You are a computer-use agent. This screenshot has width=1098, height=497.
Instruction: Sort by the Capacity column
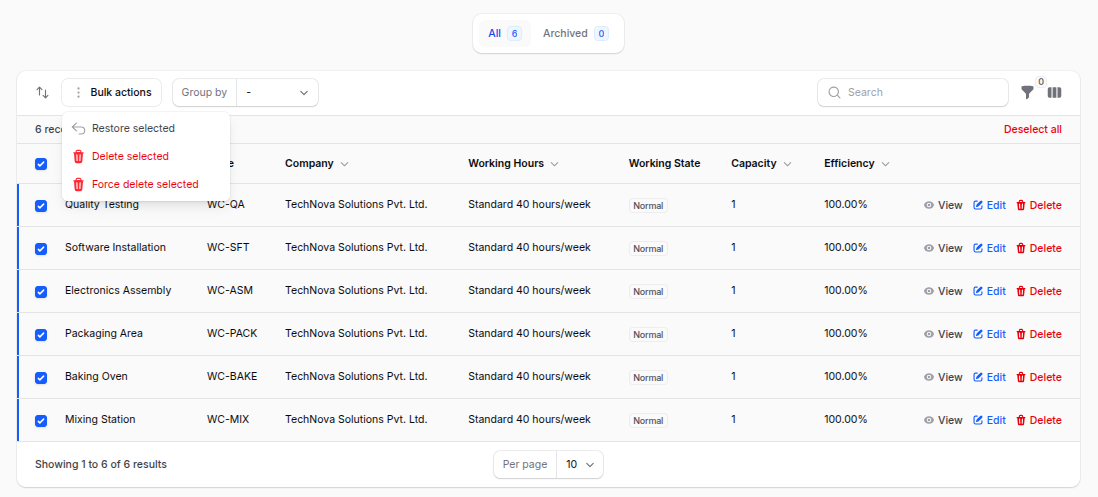(761, 163)
